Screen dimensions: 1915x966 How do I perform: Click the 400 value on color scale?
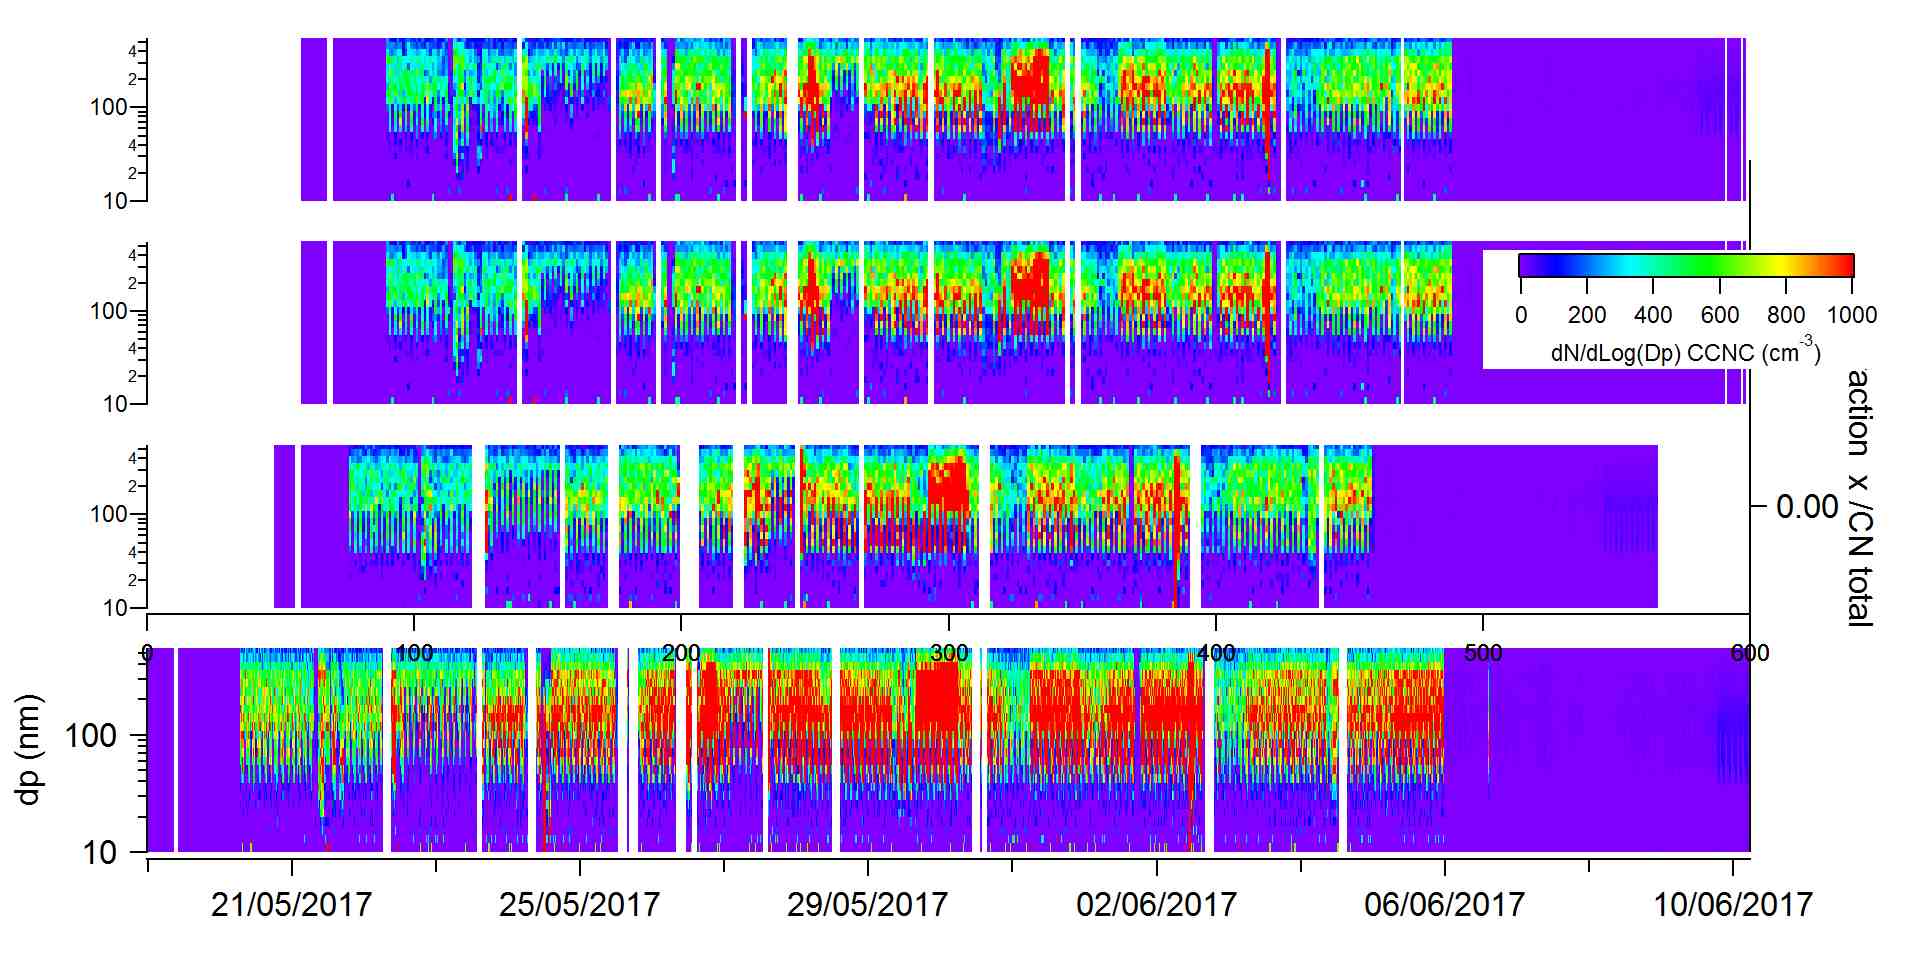coord(1653,315)
